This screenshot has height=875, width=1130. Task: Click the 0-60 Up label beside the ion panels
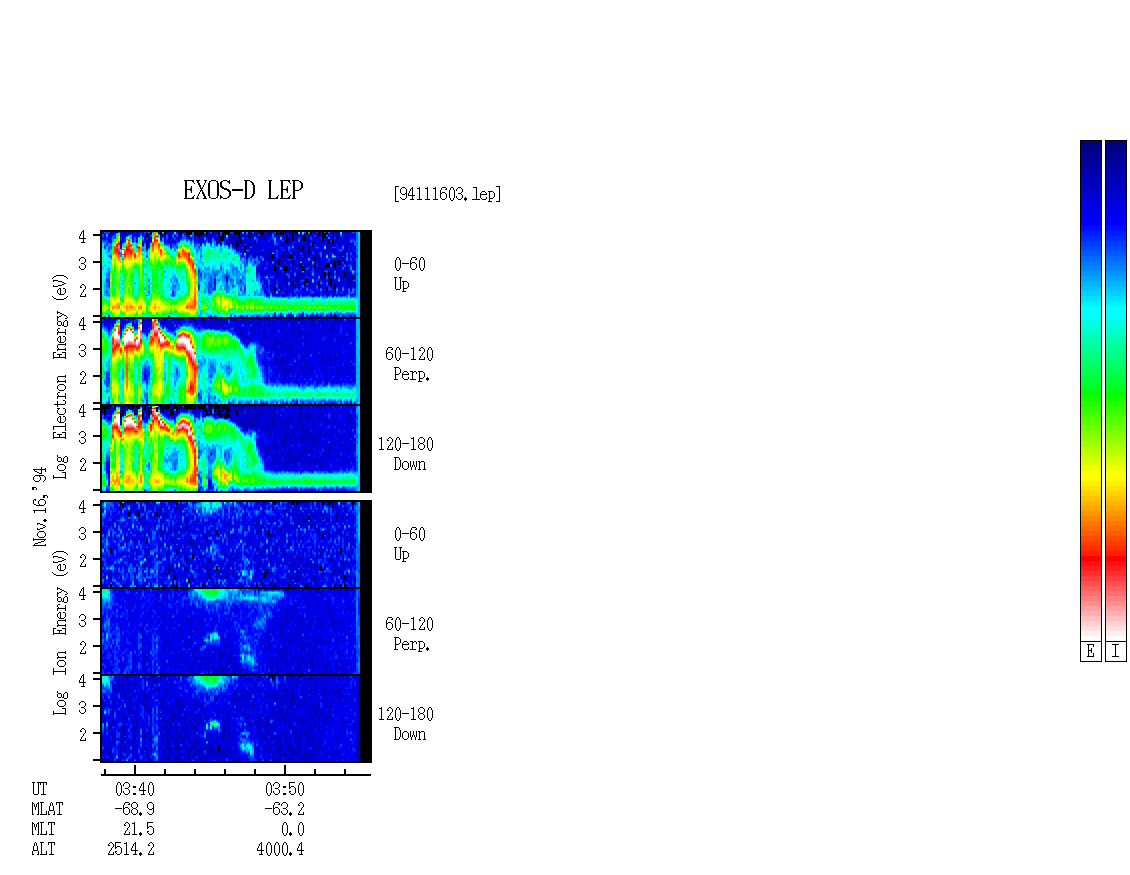409,544
